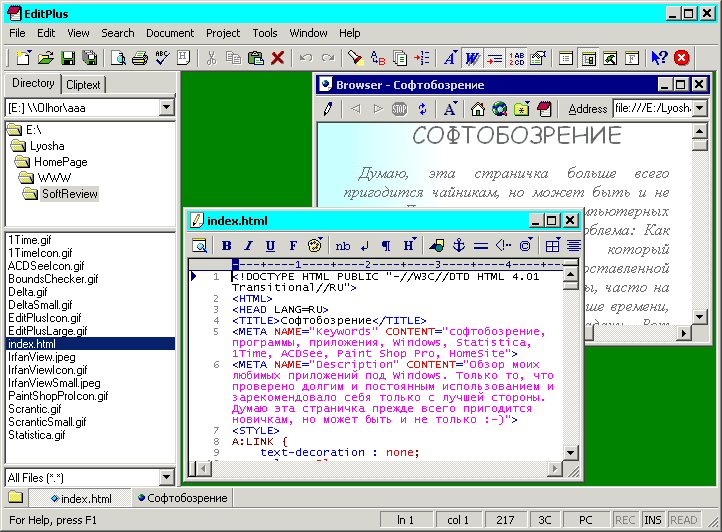Insert a table with table icon
The height and width of the screenshot is (532, 722).
552,246
